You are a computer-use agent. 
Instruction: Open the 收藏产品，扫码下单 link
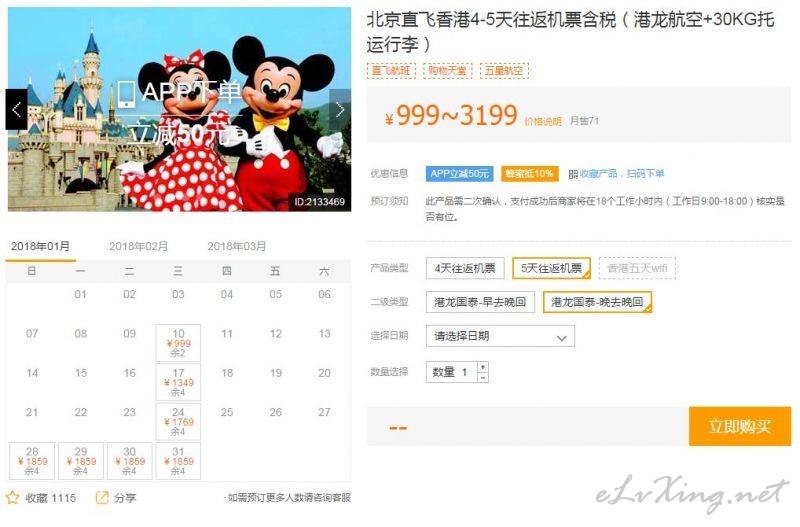tap(621, 174)
